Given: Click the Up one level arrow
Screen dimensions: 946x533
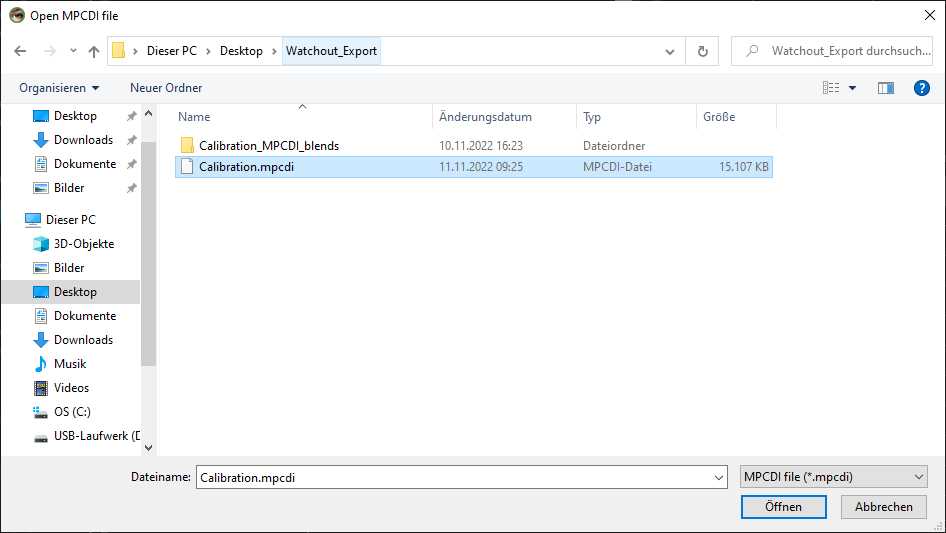Looking at the screenshot, I should (94, 51).
